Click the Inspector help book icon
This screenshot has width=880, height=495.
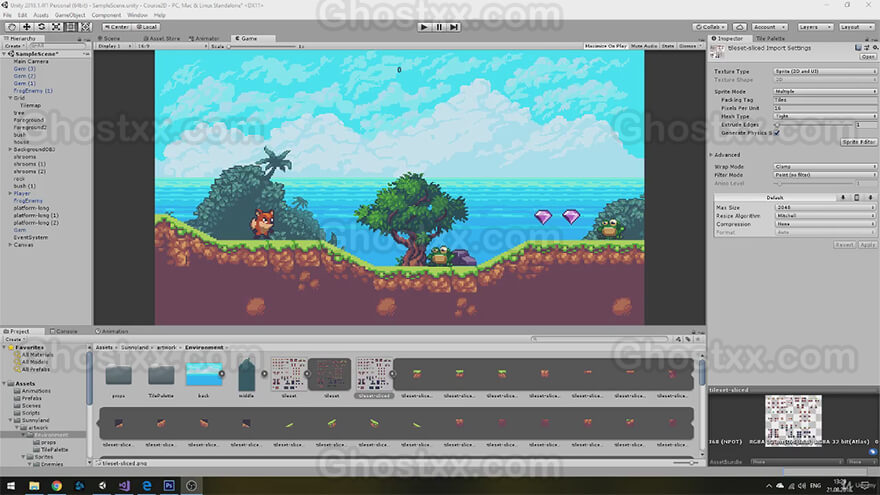[x=858, y=48]
